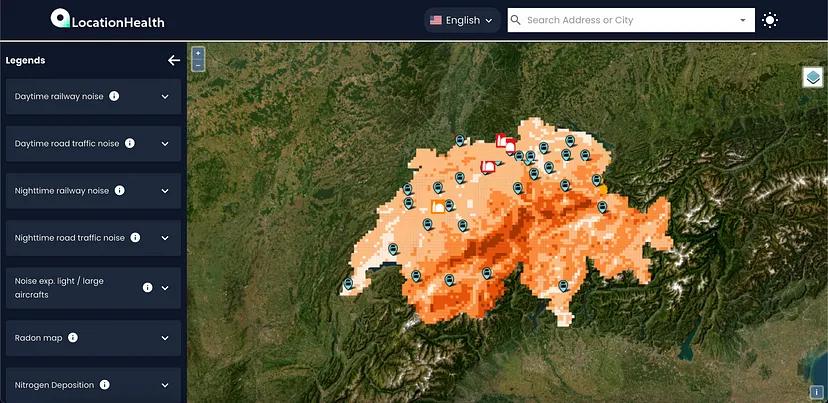The width and height of the screenshot is (828, 403).
Task: Zoom in the map with plus button
Action: tap(198, 53)
